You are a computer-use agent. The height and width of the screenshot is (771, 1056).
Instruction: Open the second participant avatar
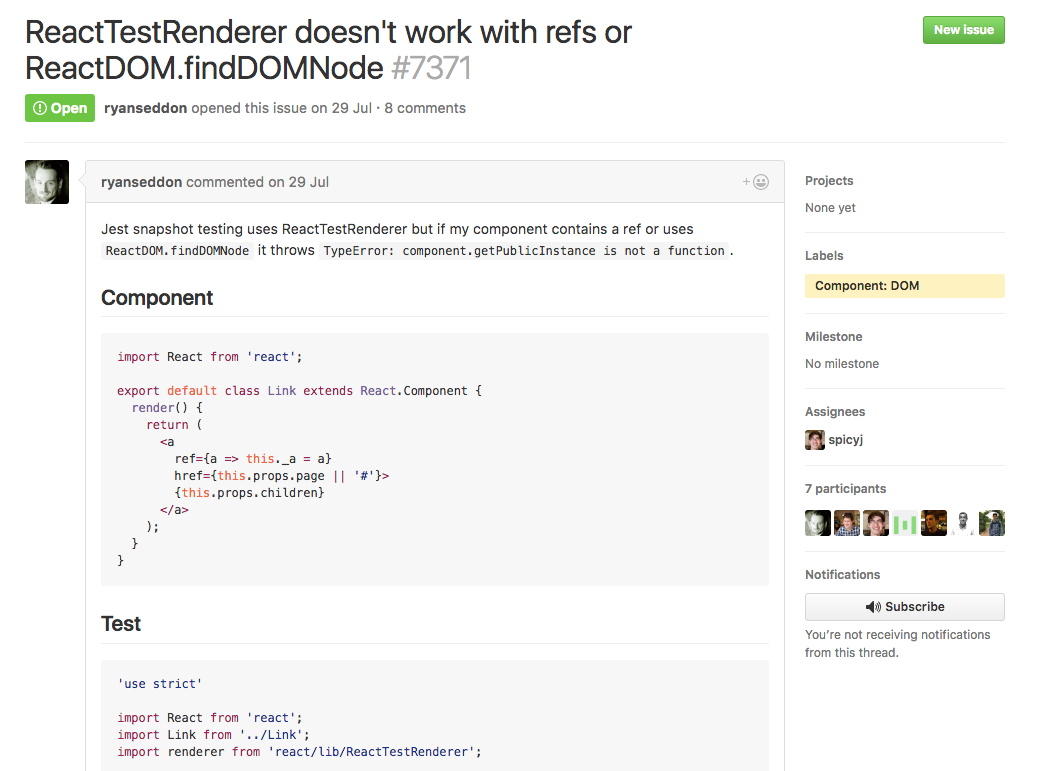(x=847, y=523)
